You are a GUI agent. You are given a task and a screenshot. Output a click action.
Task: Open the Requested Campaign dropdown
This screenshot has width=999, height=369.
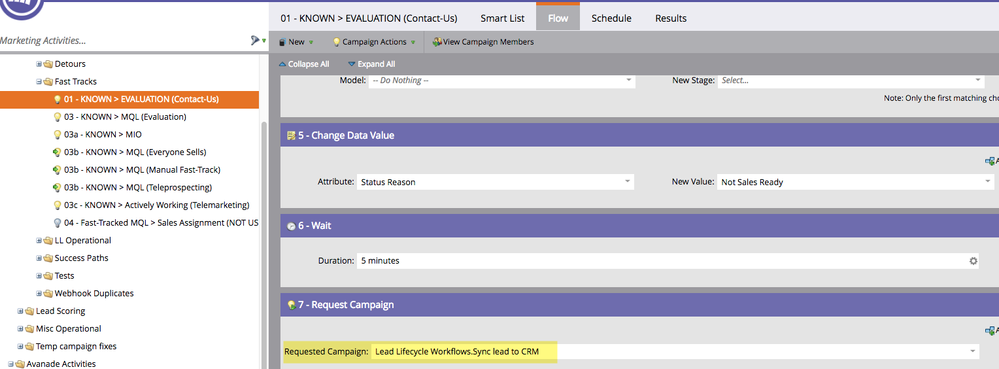tap(675, 351)
